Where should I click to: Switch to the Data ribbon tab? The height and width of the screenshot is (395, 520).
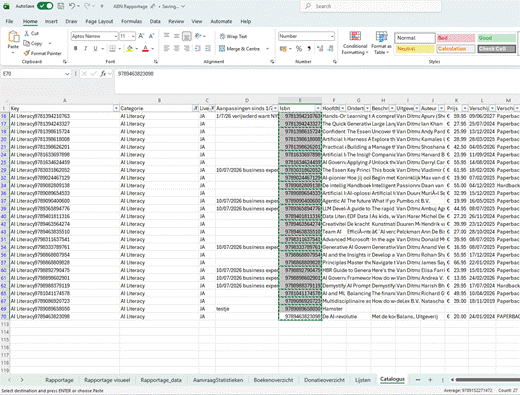pos(155,21)
